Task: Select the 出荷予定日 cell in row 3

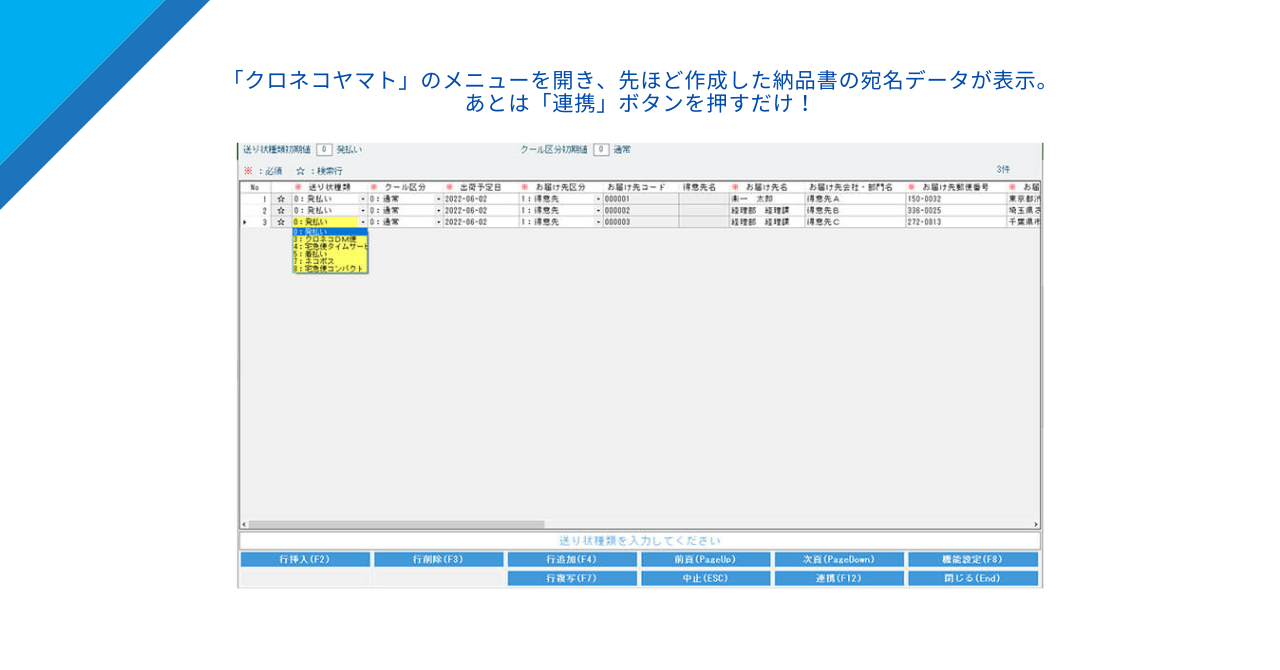Action: (481, 222)
